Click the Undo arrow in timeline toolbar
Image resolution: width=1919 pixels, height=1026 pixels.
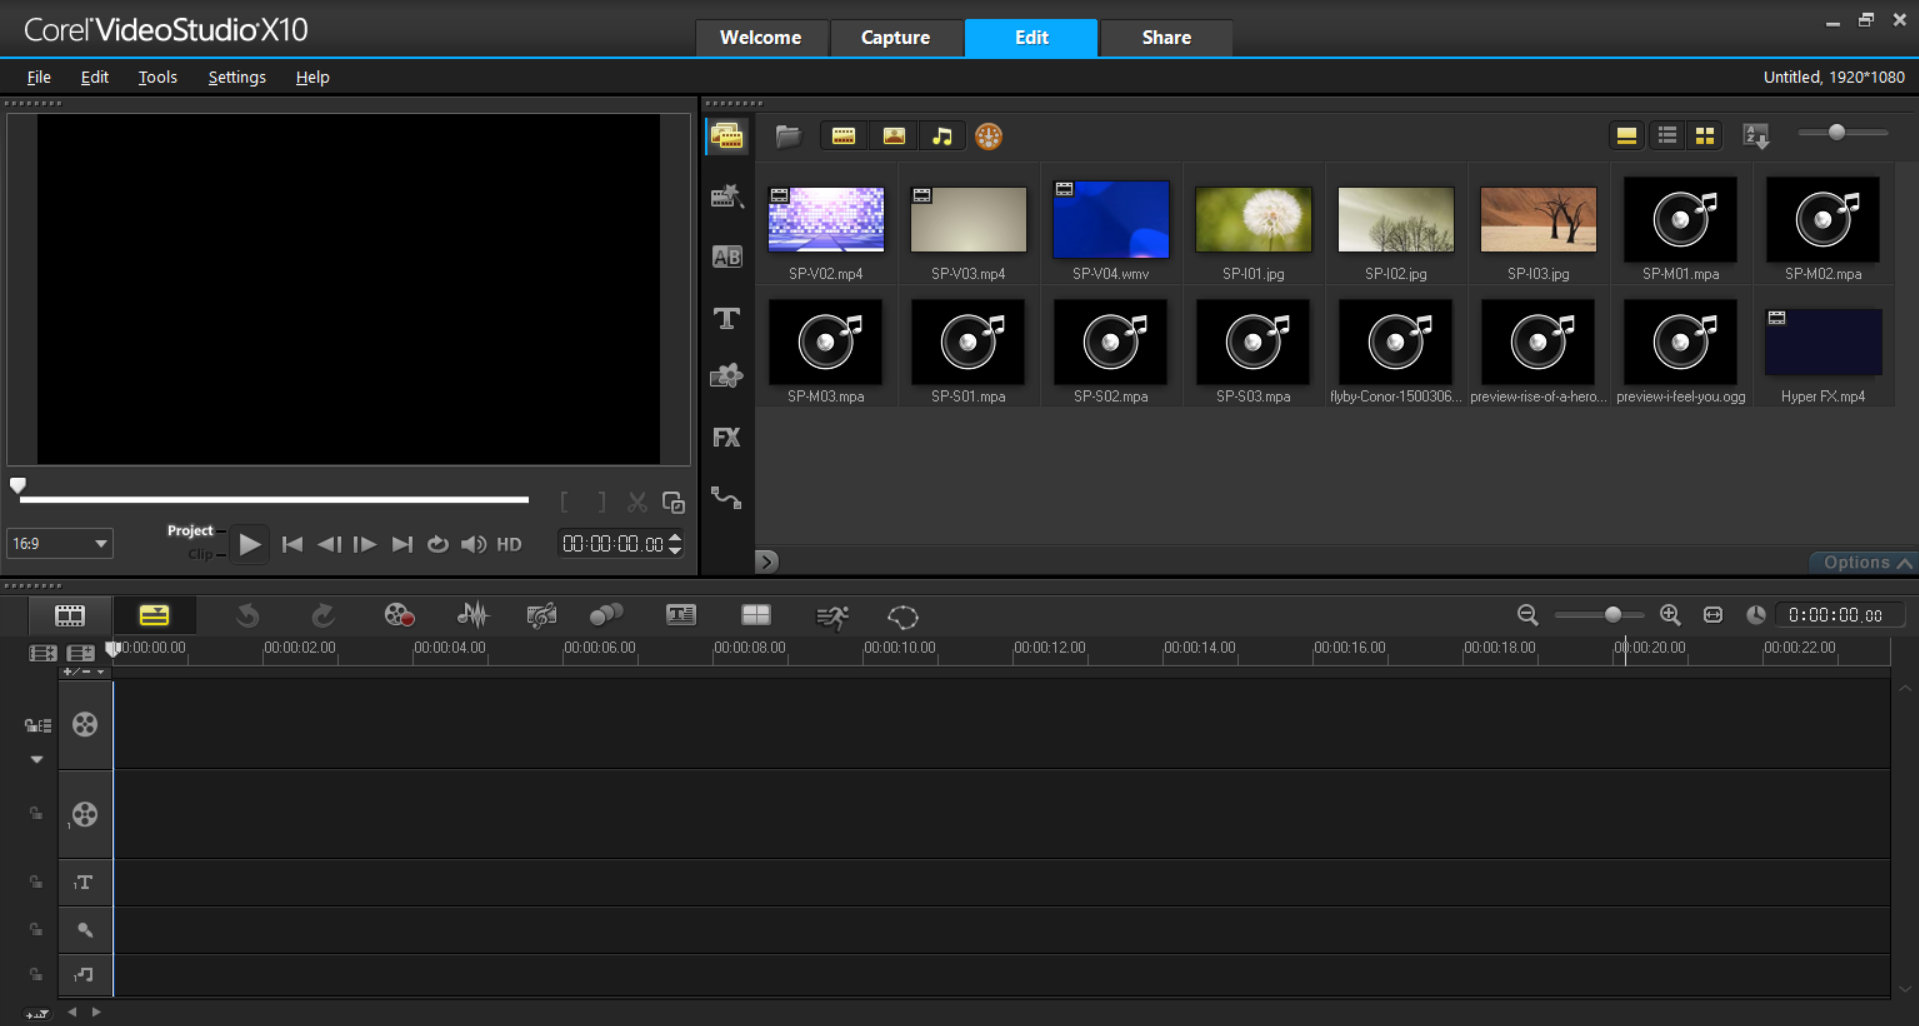[247, 616]
